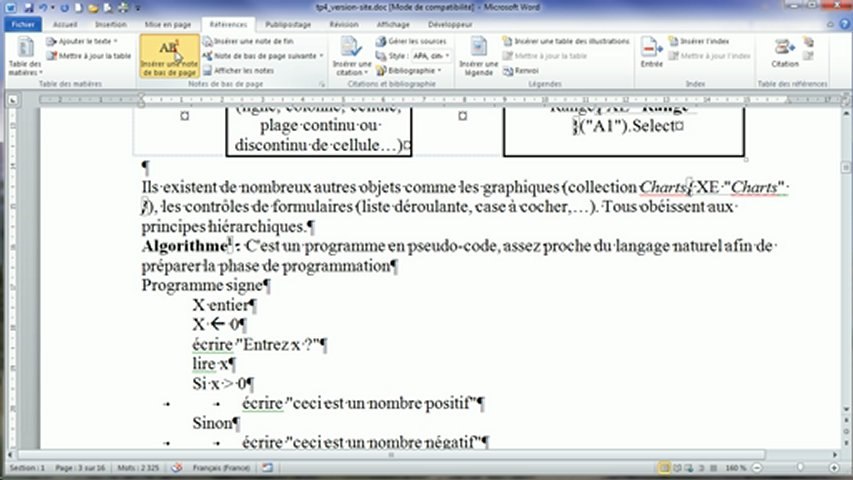
Task: Switch to the Accueil tab
Action: coord(65,24)
